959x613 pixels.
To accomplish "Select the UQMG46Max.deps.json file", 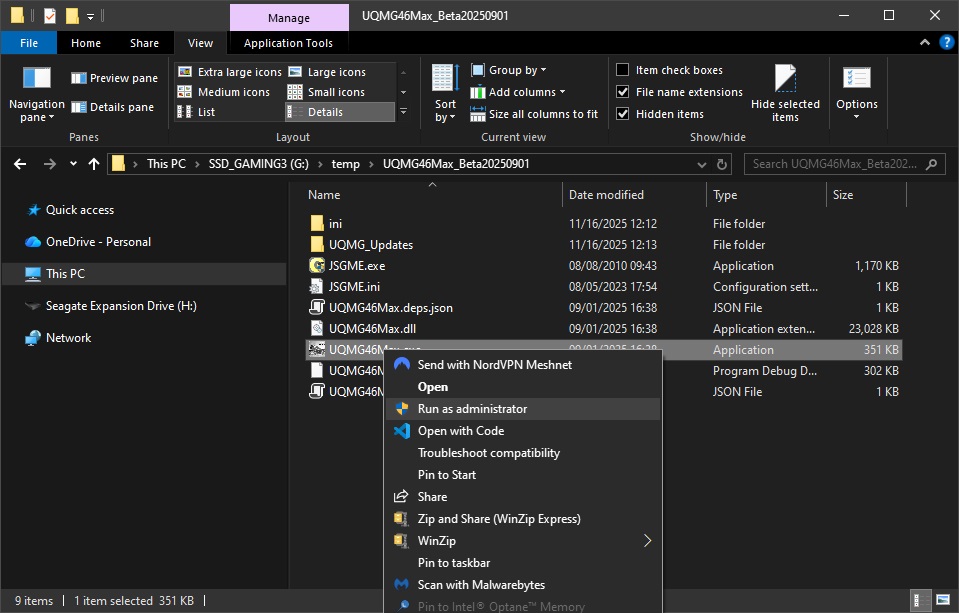I will coord(391,308).
